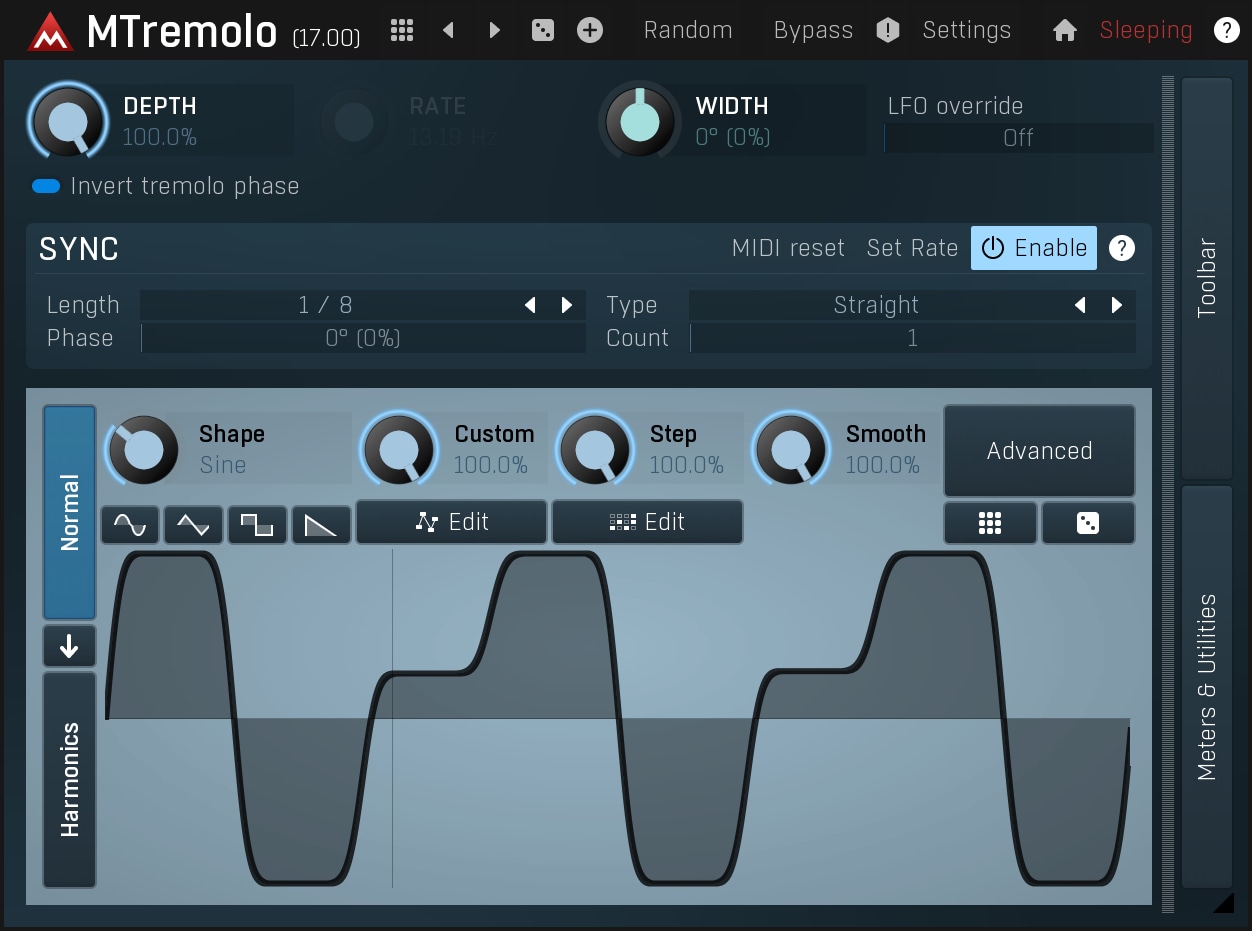This screenshot has height=931, width=1252.
Task: Select the square wave shape preset icon
Action: (x=257, y=524)
